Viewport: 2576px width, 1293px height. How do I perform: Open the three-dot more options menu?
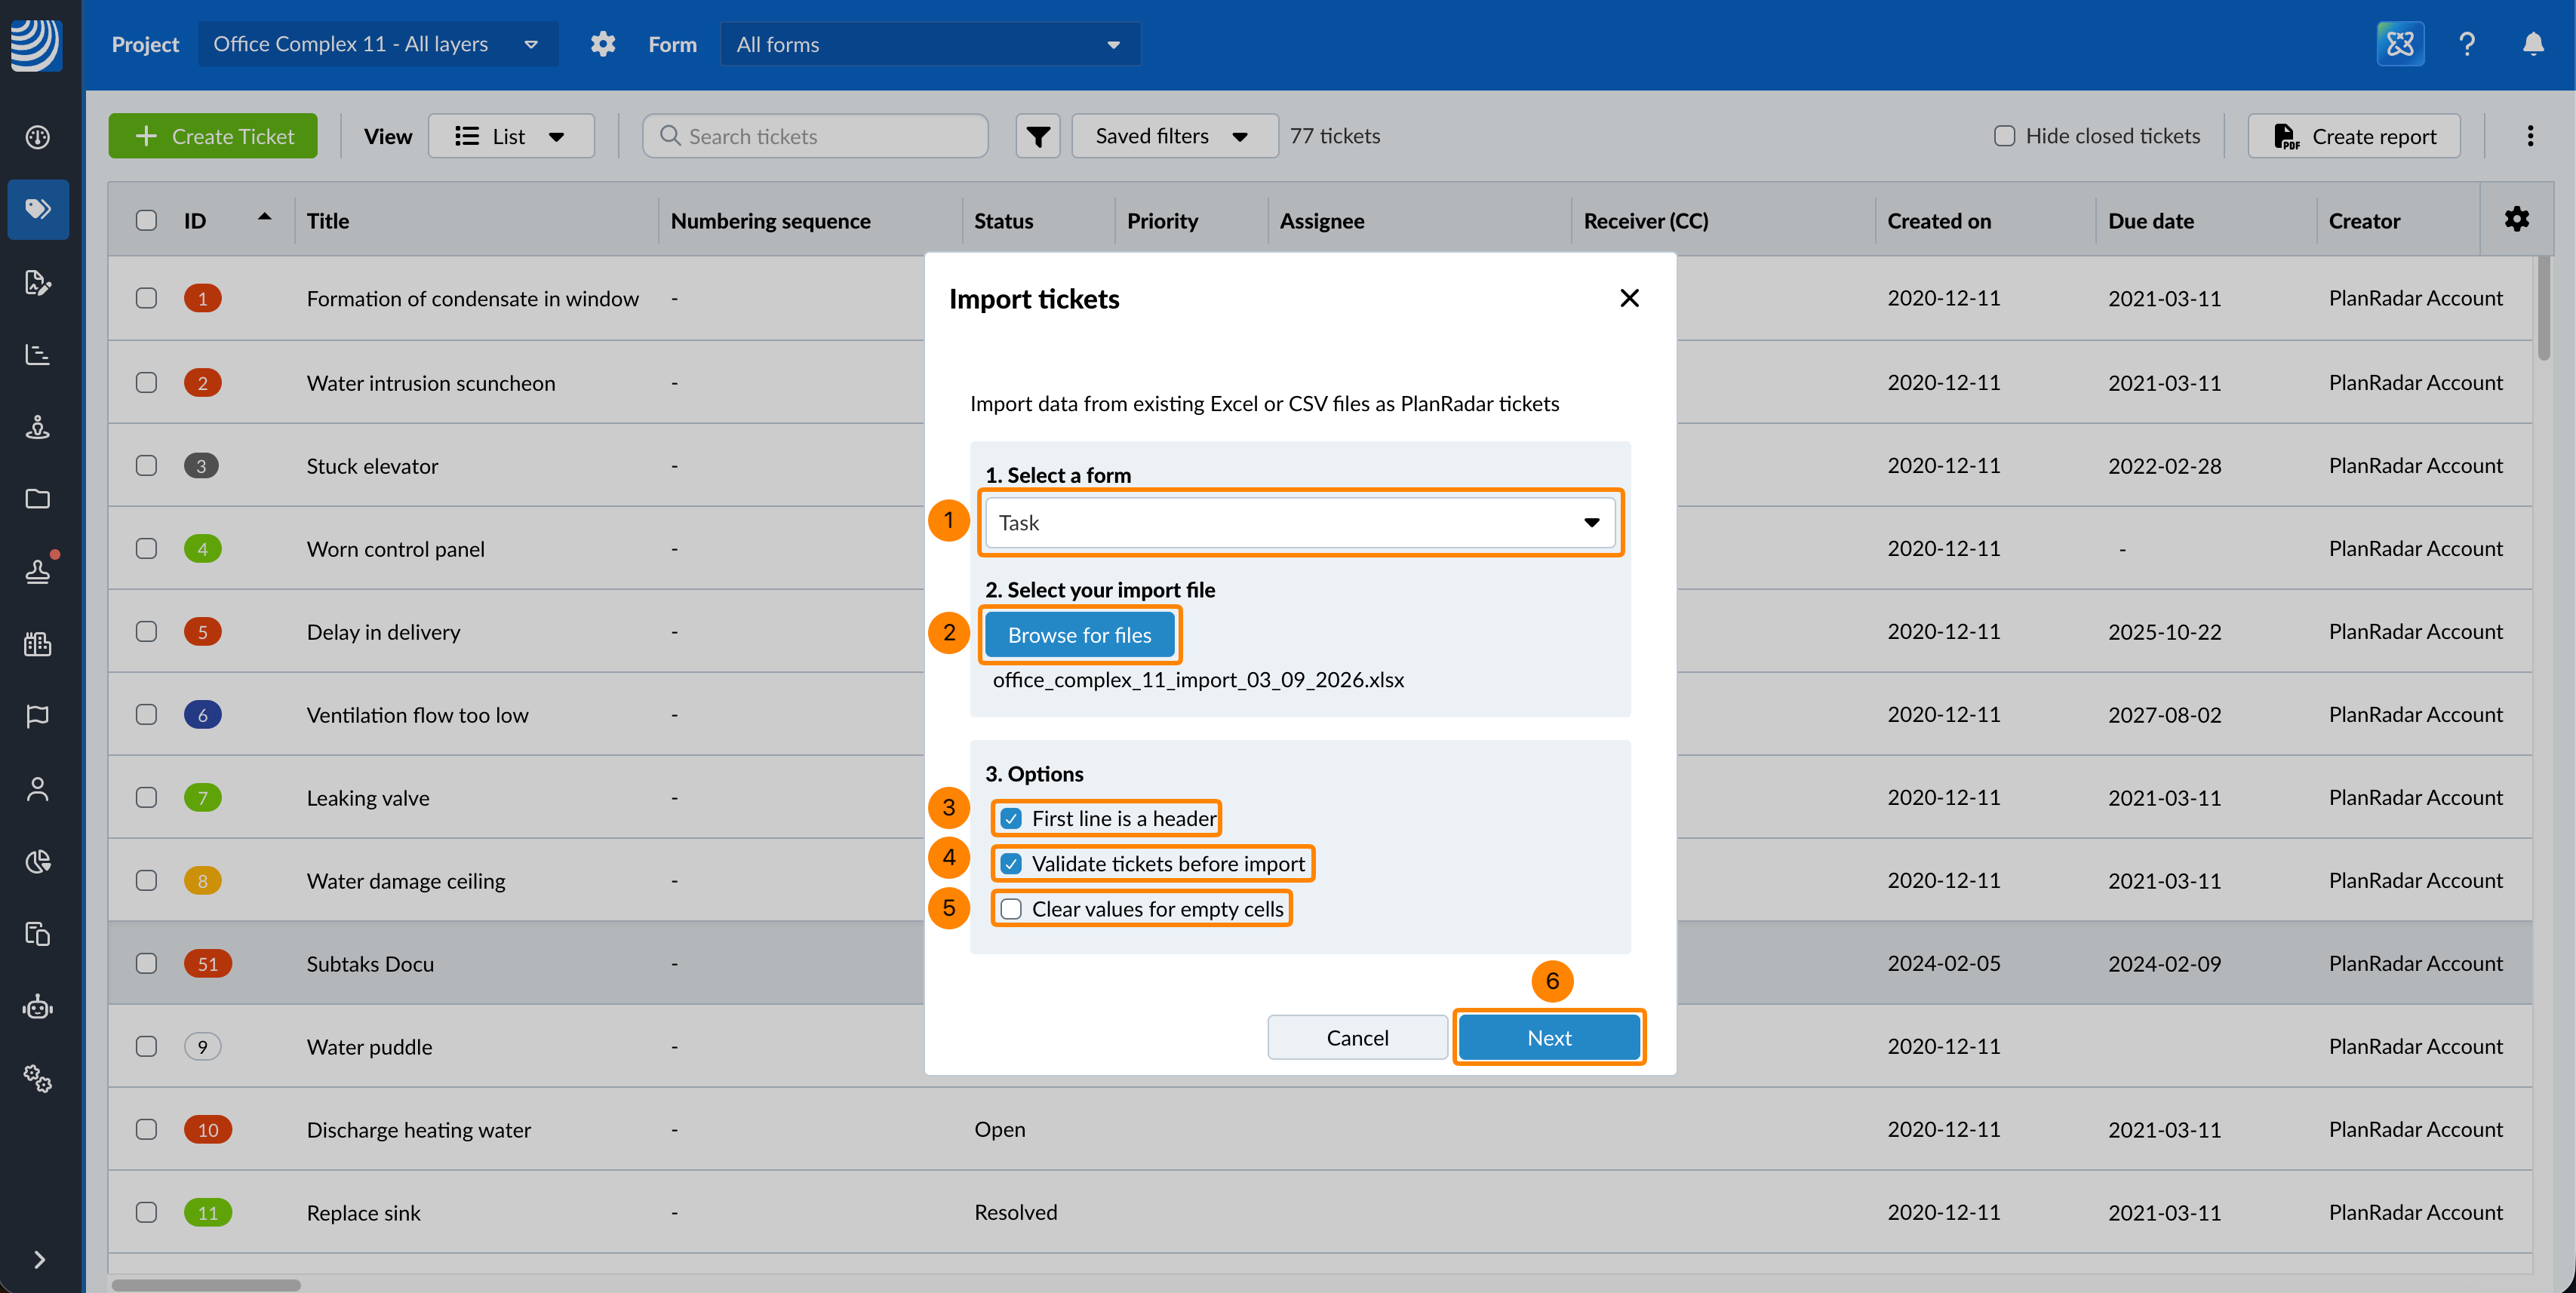[2530, 136]
